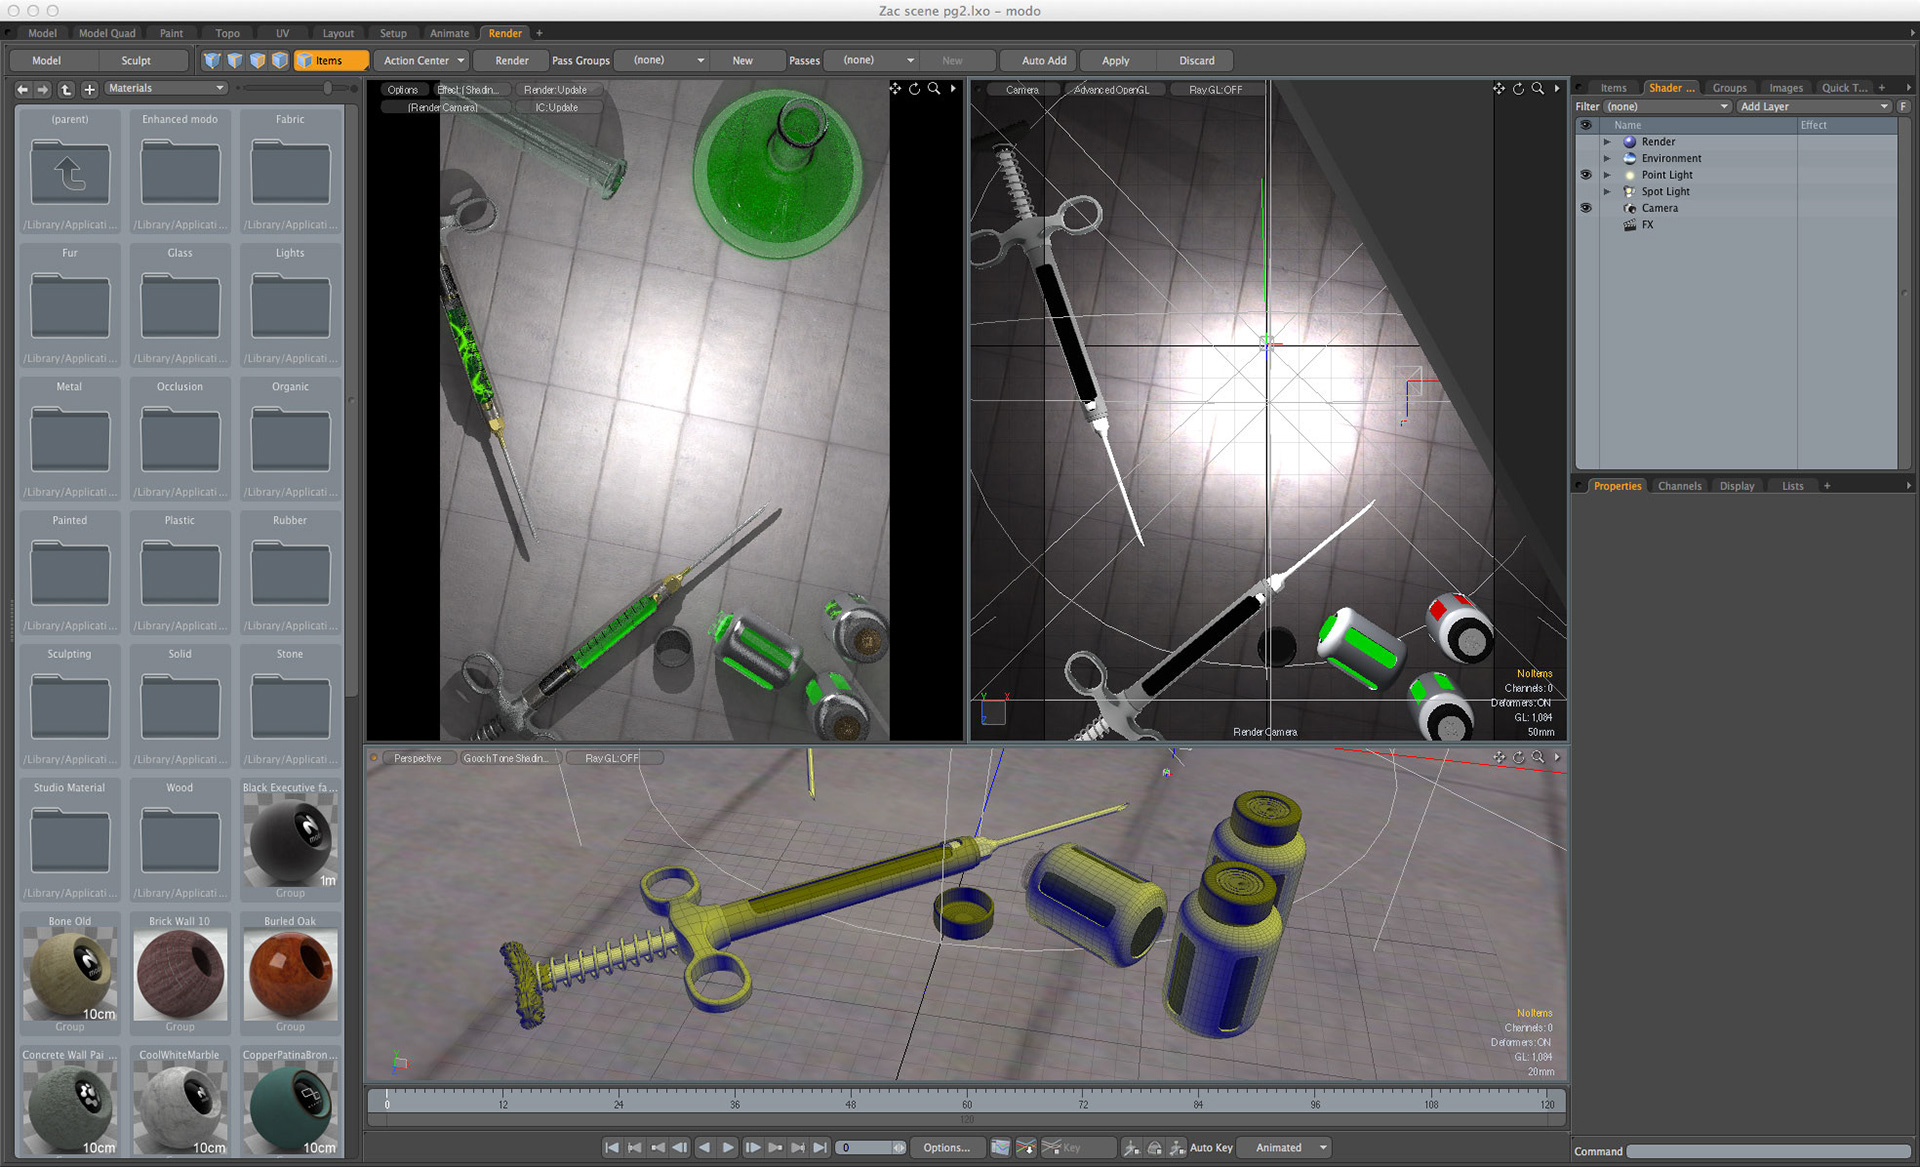The image size is (1920, 1167).
Task: Select Edges mode cube icon
Action: point(235,61)
